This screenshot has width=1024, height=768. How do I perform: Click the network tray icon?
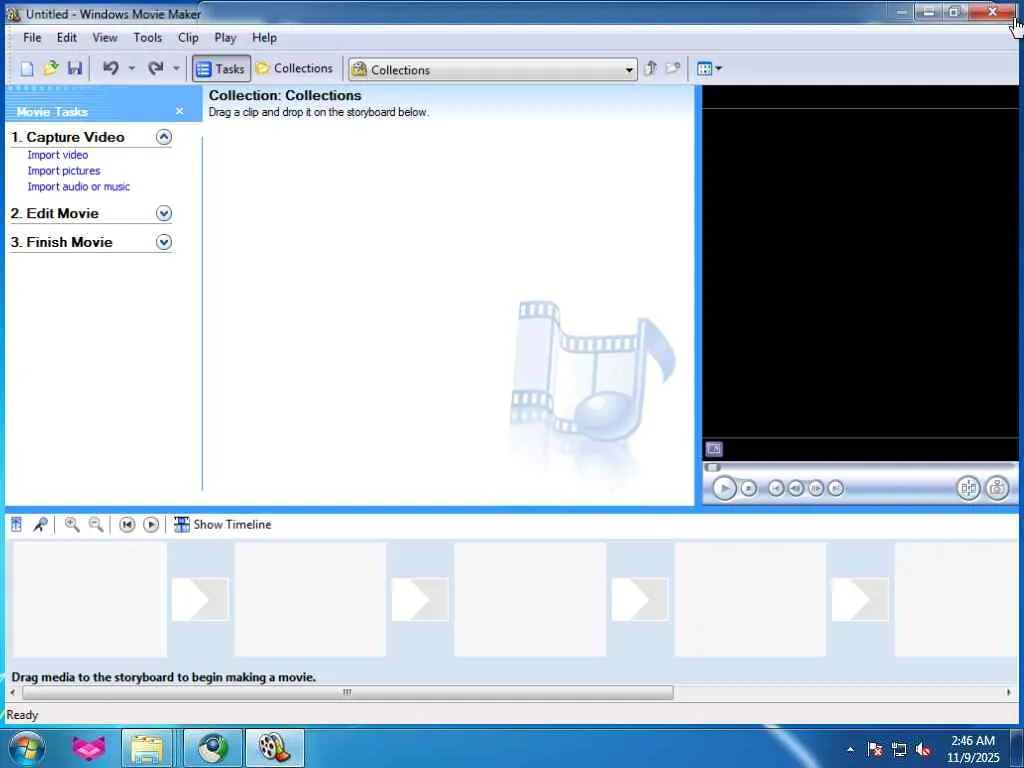pyautogui.click(x=899, y=749)
